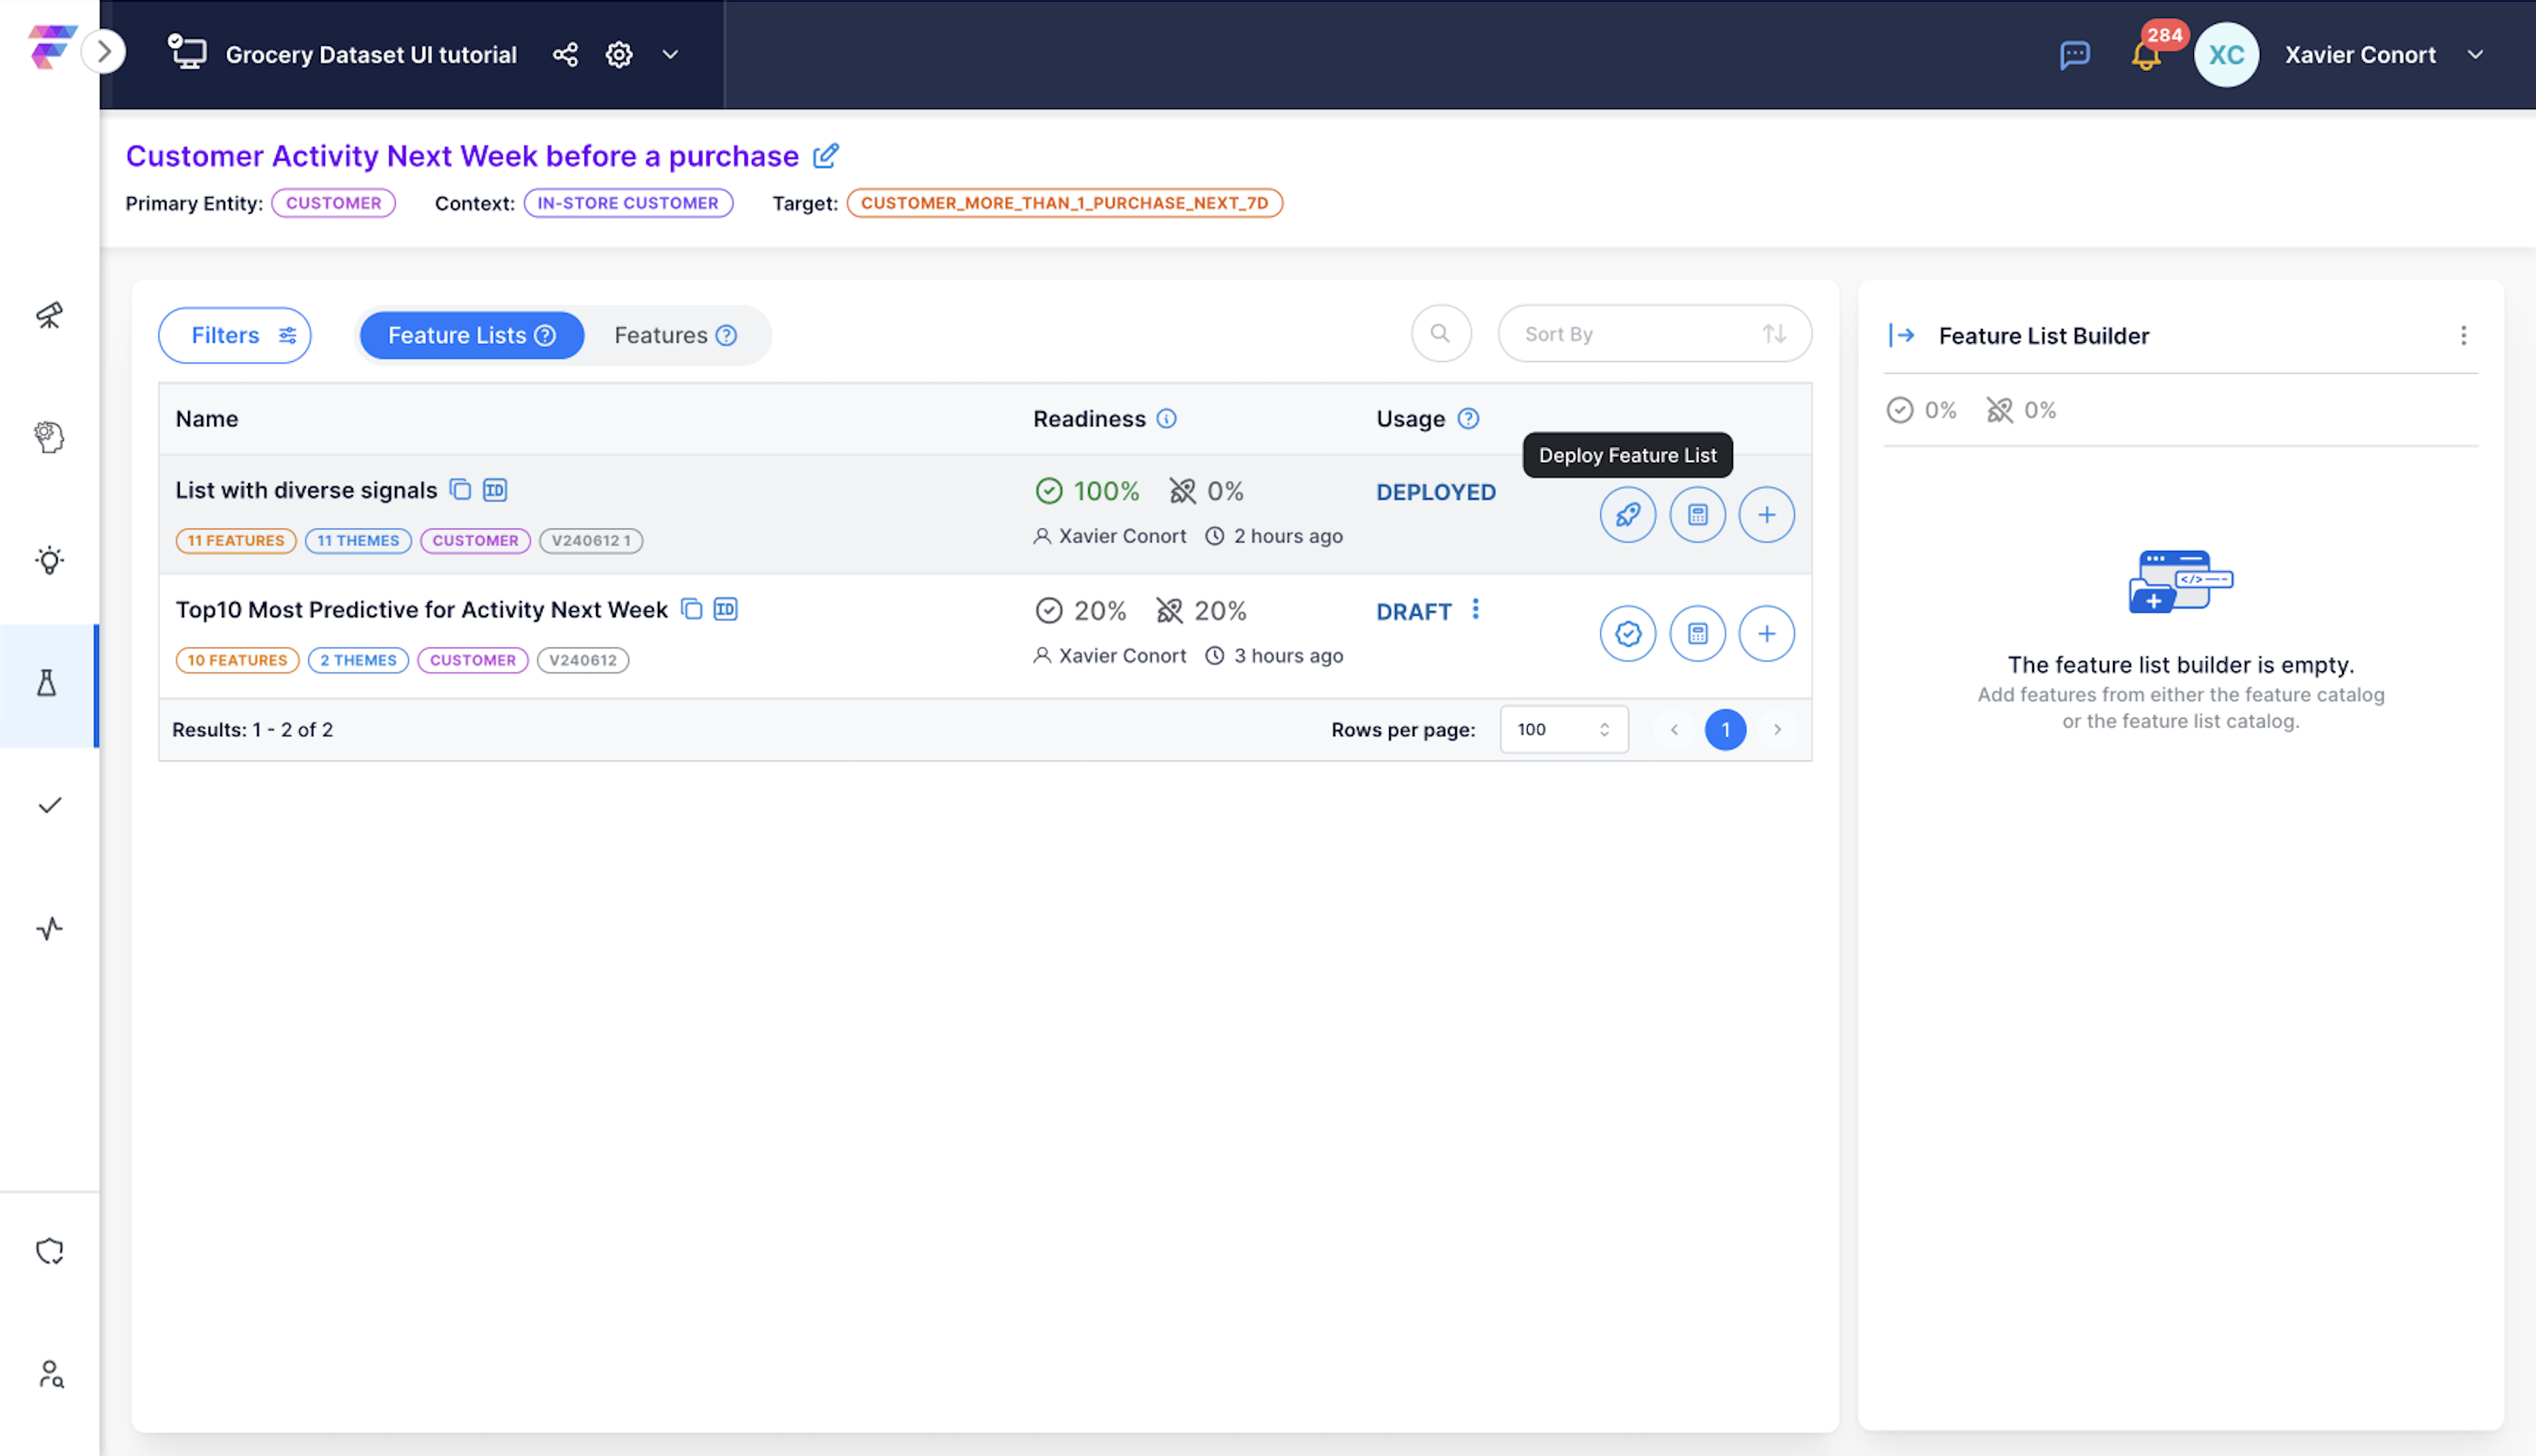Open the user search icon in the sidebar
The width and height of the screenshot is (2536, 1456).
click(51, 1374)
